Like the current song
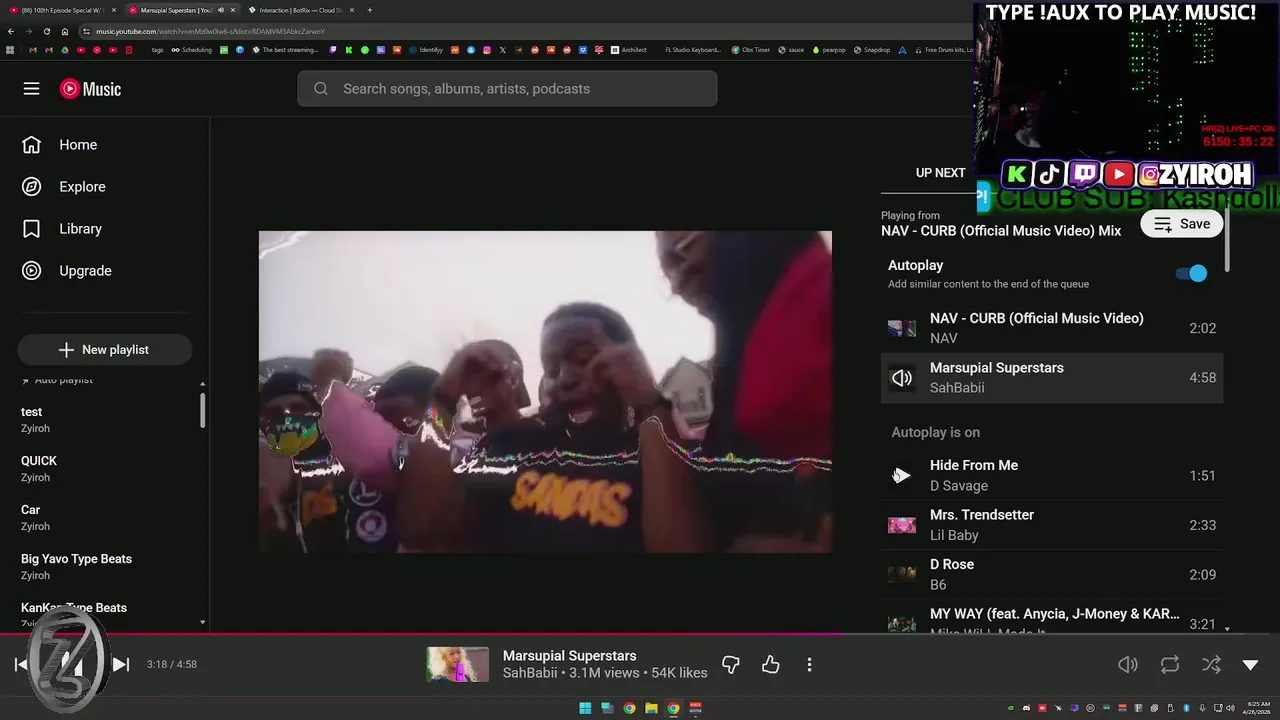 coord(770,665)
